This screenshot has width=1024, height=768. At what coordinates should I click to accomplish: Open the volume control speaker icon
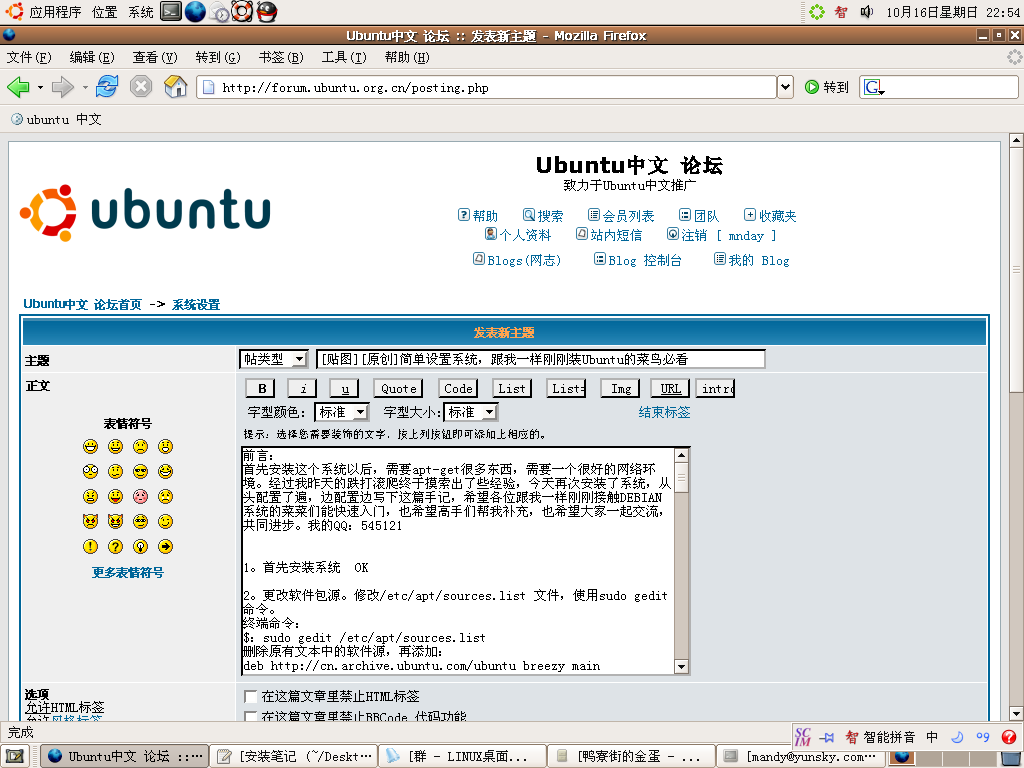point(867,11)
